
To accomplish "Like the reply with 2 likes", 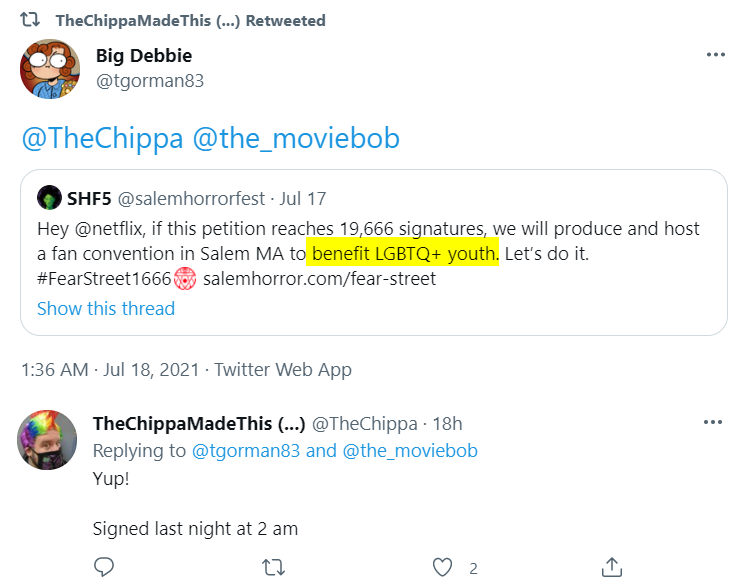I will 442,567.
